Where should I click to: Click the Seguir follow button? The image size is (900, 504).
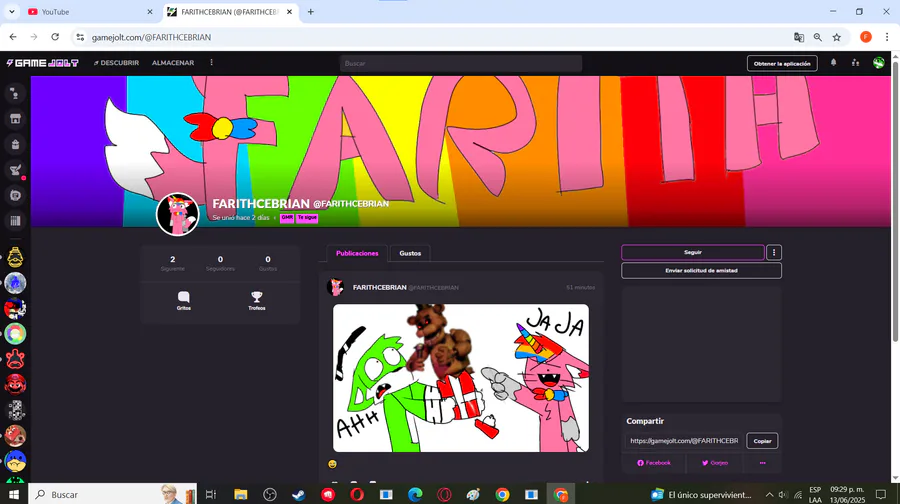click(x=693, y=253)
